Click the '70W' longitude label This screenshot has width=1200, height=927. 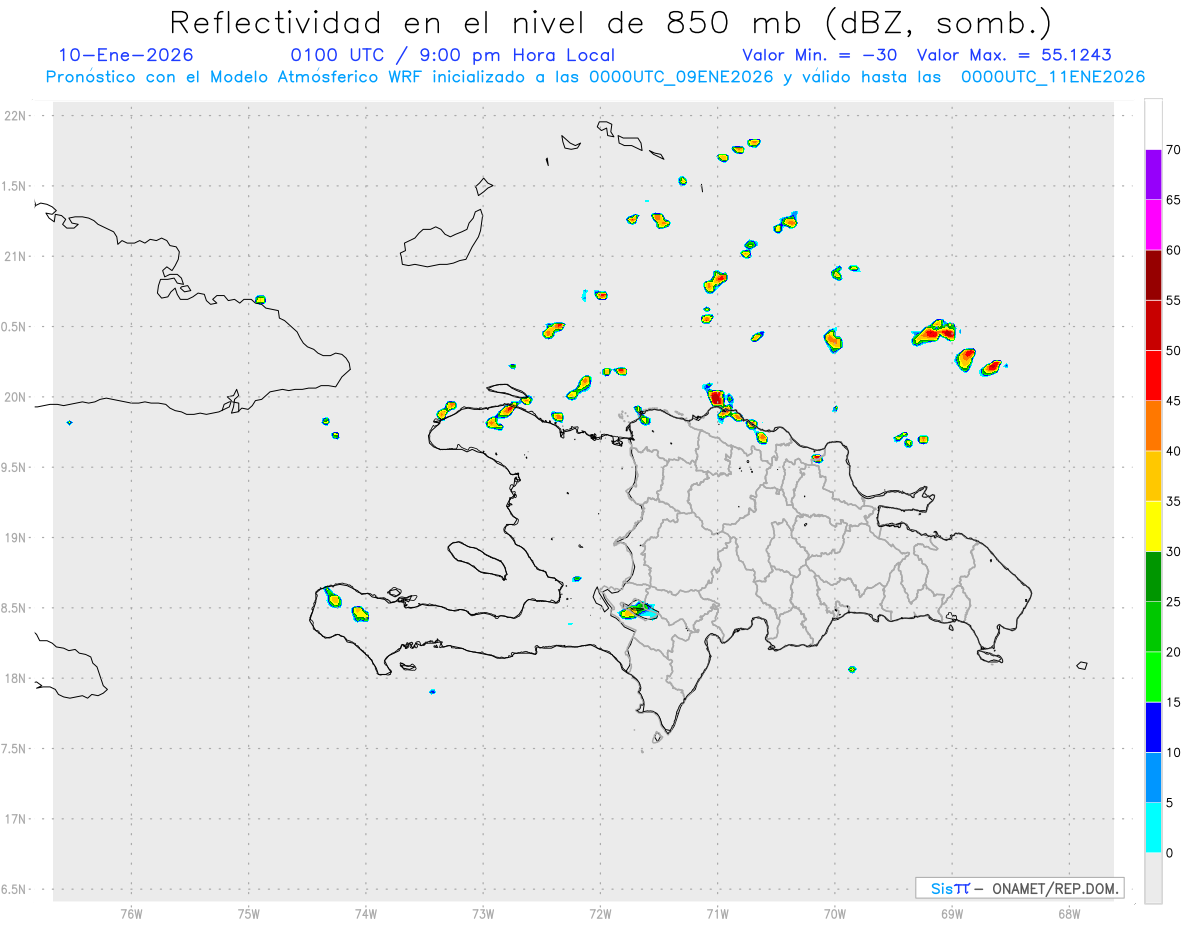pyautogui.click(x=835, y=913)
